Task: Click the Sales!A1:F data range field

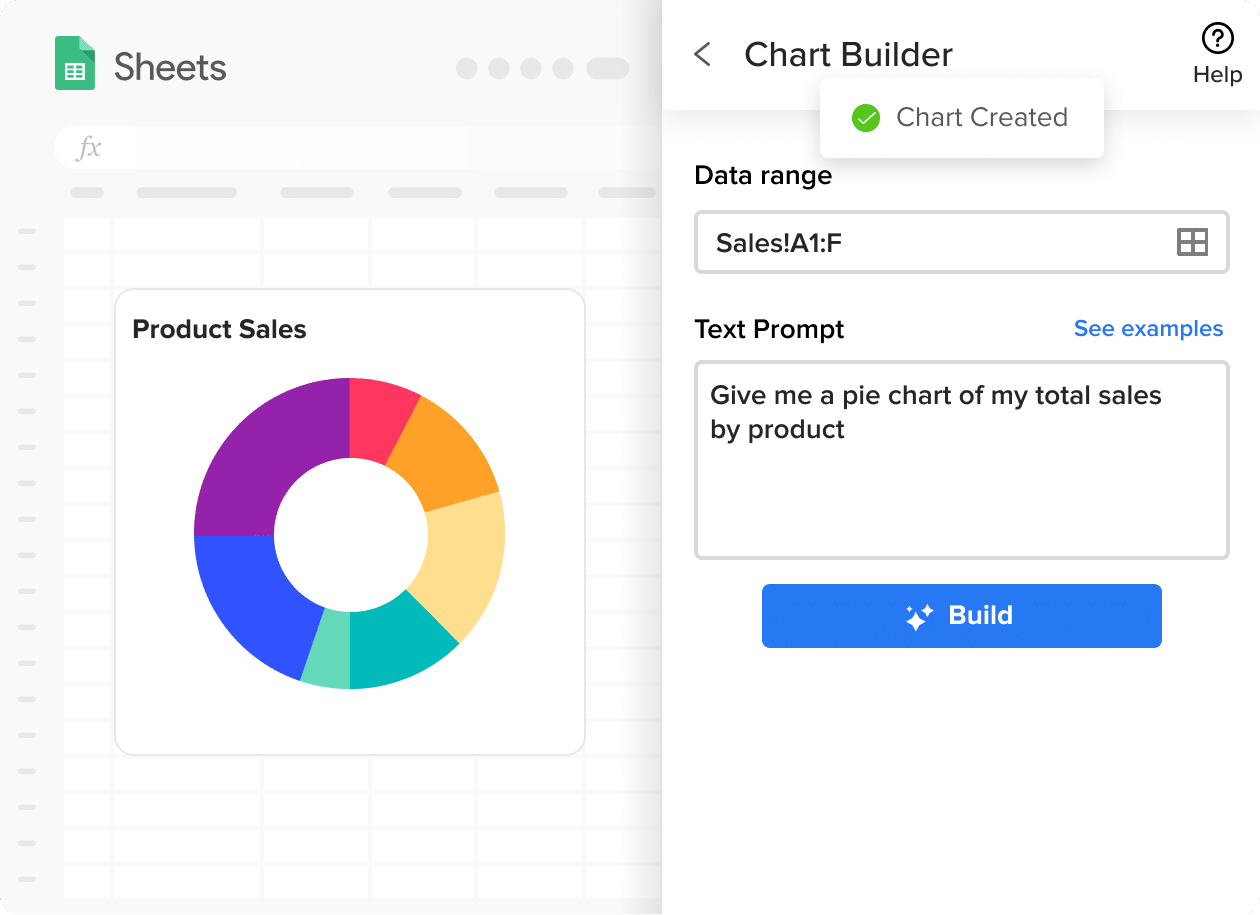Action: [930, 242]
